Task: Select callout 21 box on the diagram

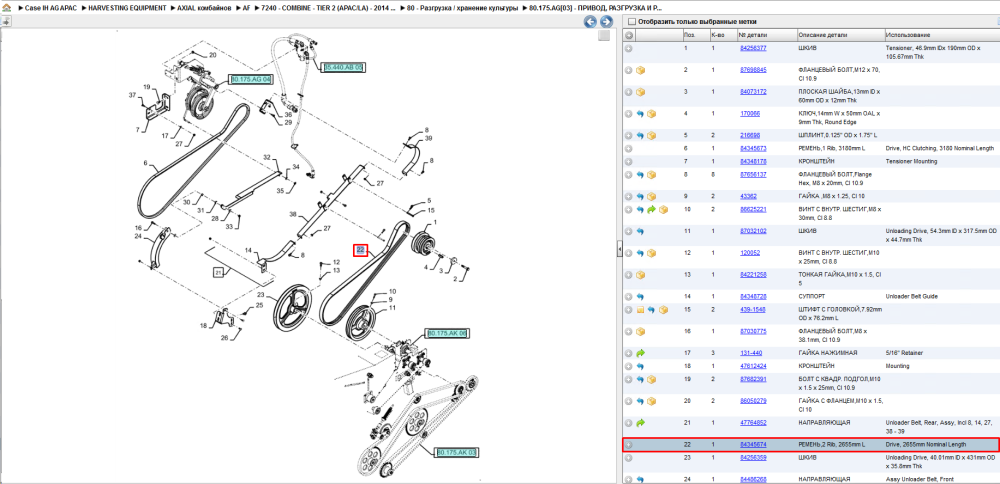Action: 219,272
